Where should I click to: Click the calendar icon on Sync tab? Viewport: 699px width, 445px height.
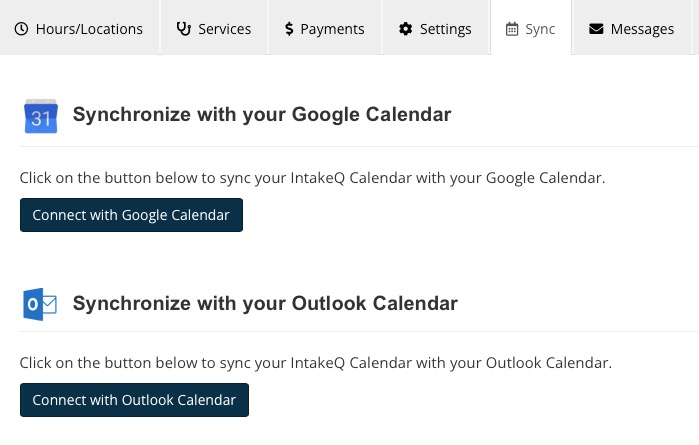pyautogui.click(x=512, y=29)
